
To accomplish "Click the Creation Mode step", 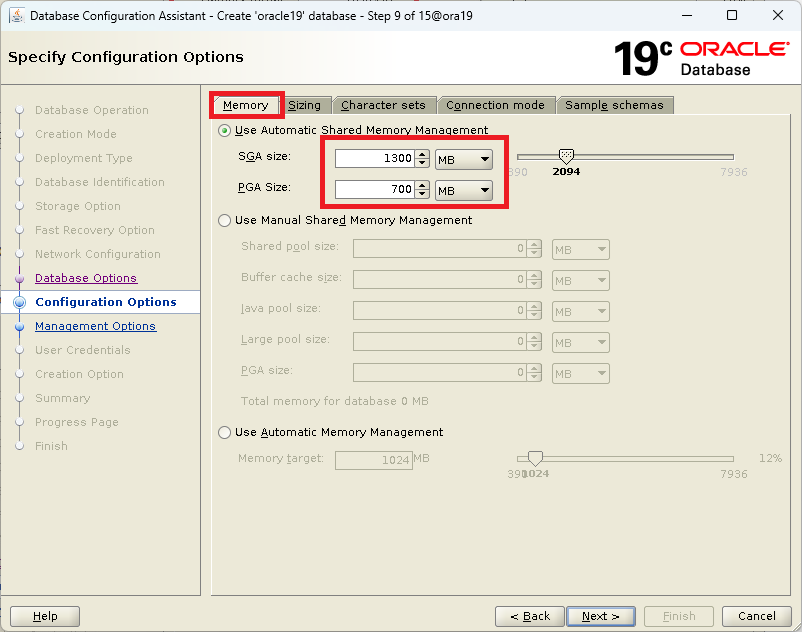I will click(76, 134).
